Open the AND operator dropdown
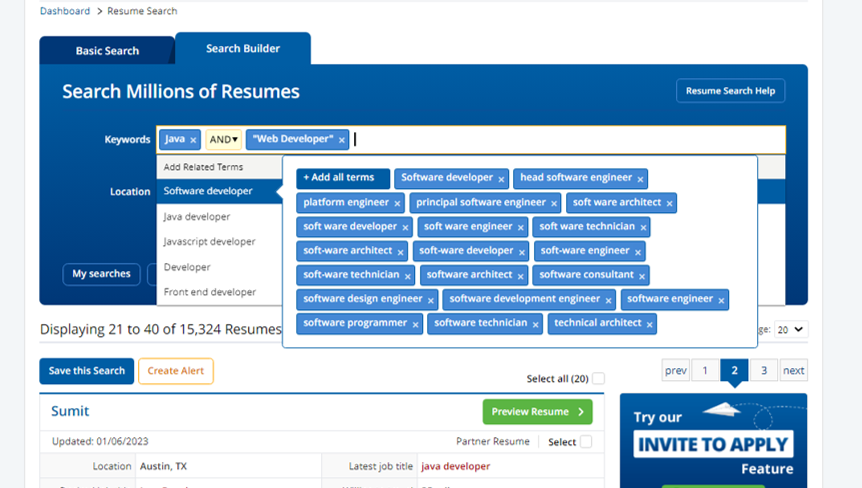This screenshot has width=862, height=488. (224, 140)
